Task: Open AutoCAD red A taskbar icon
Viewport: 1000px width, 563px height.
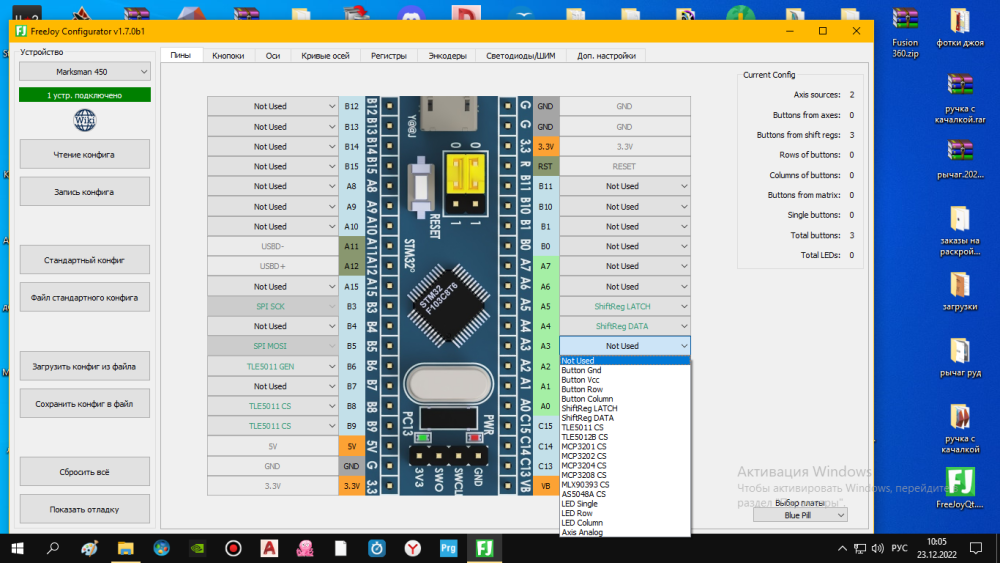Action: [x=269, y=548]
